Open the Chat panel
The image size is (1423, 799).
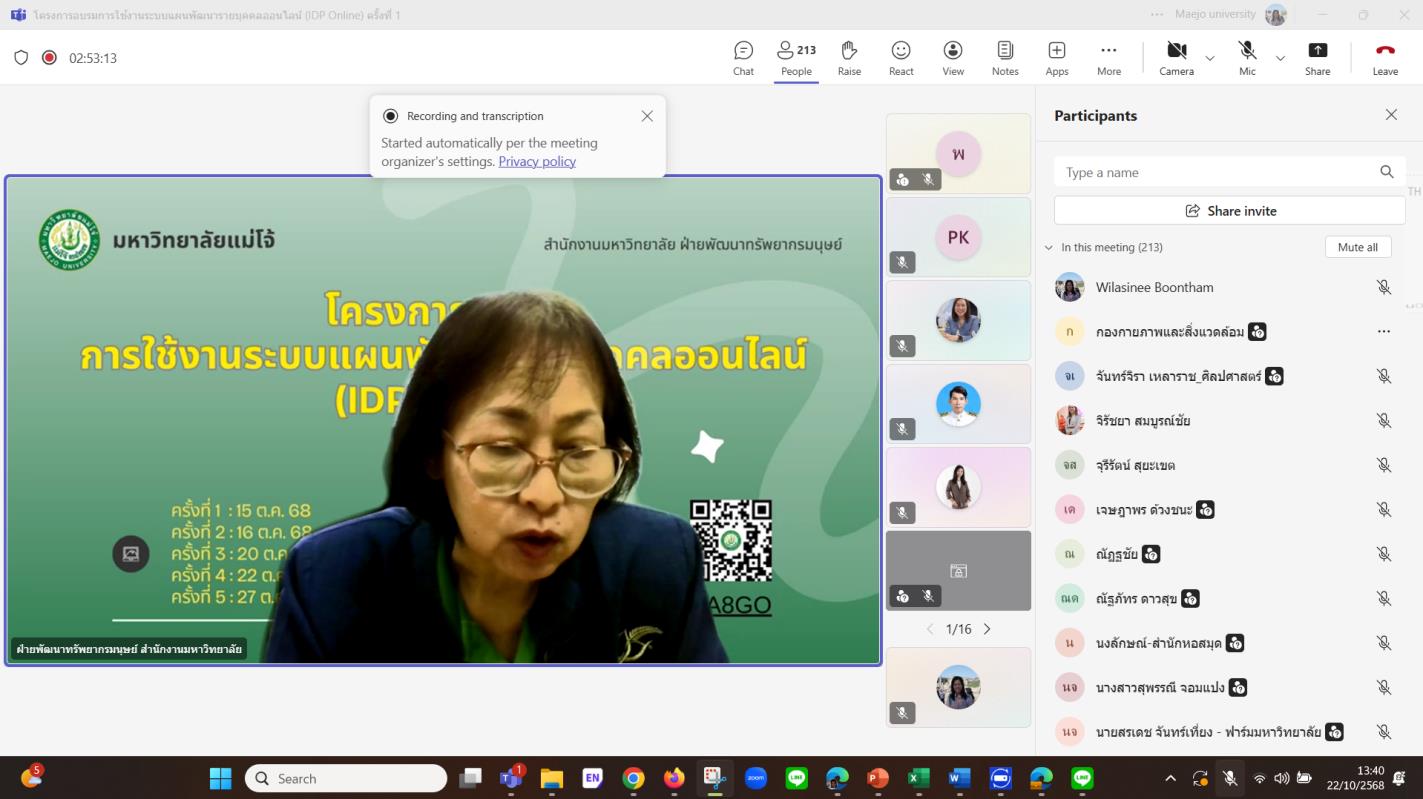pos(743,58)
